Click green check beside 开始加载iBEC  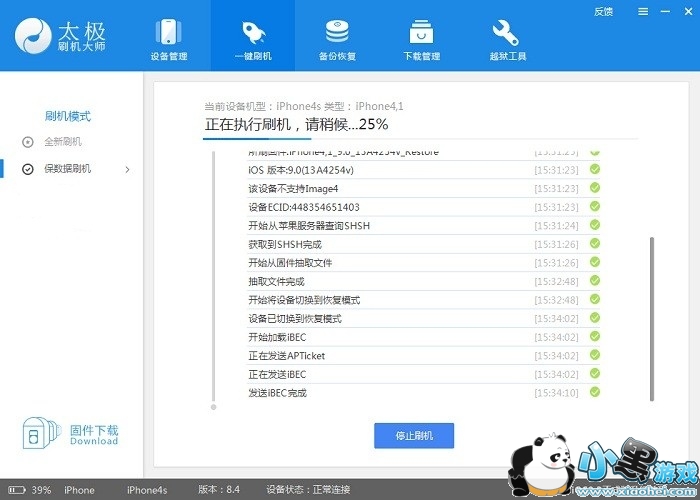pos(595,337)
